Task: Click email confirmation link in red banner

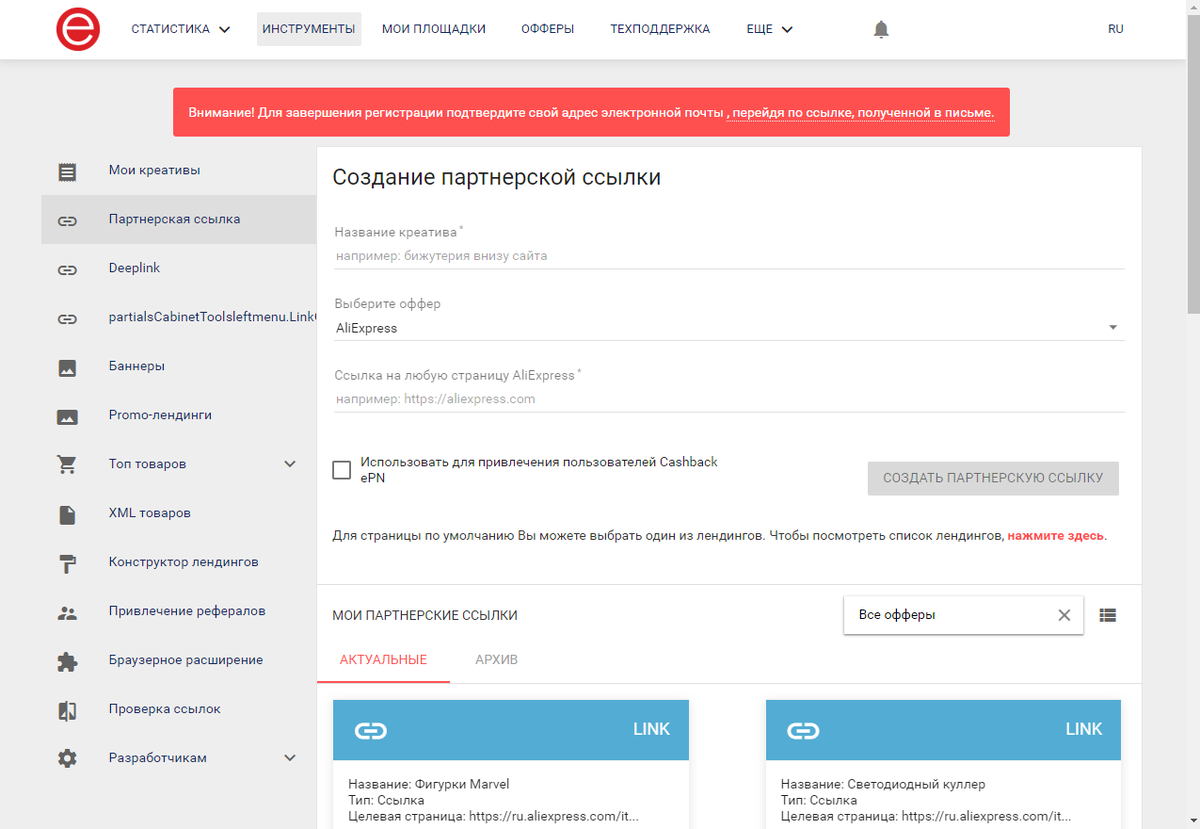Action: (x=862, y=113)
